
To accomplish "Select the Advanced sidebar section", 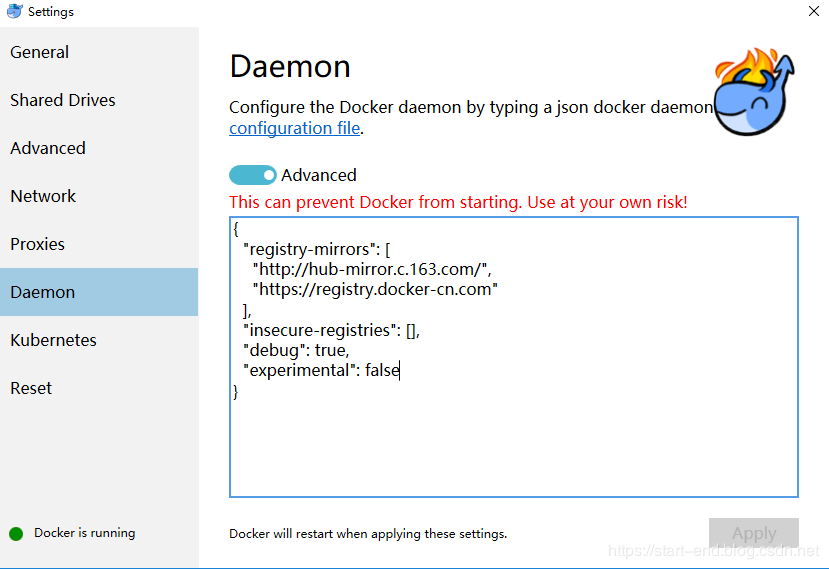I will [x=48, y=148].
